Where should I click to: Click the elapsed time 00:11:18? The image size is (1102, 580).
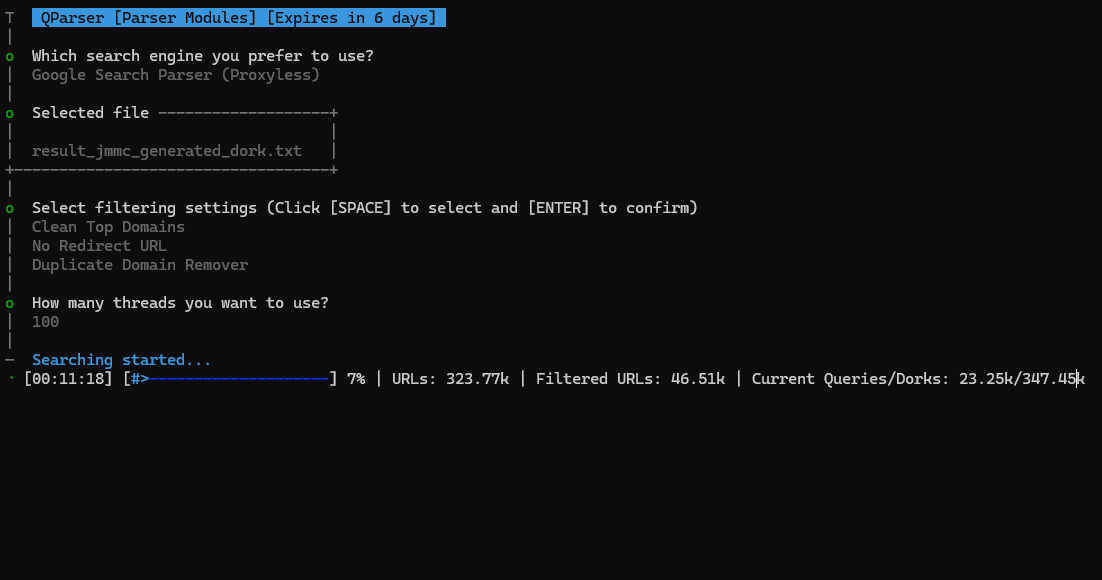[x=68, y=380]
